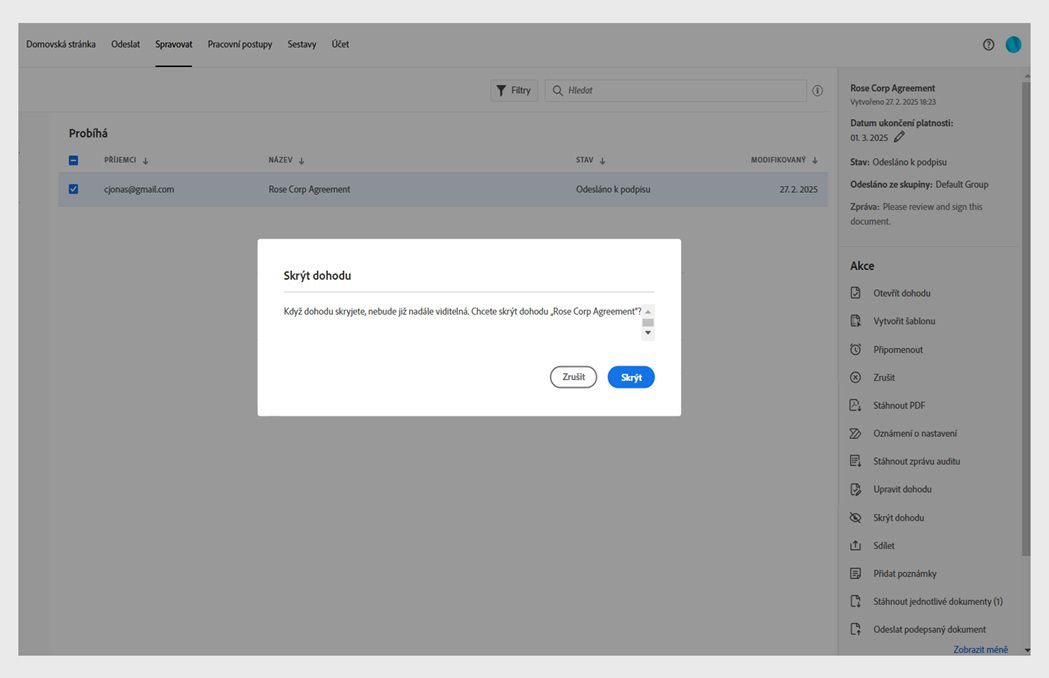Viewport: 1049px width, 678px height.
Task: Click Vytvořit šablonu action link
Action: tap(904, 321)
